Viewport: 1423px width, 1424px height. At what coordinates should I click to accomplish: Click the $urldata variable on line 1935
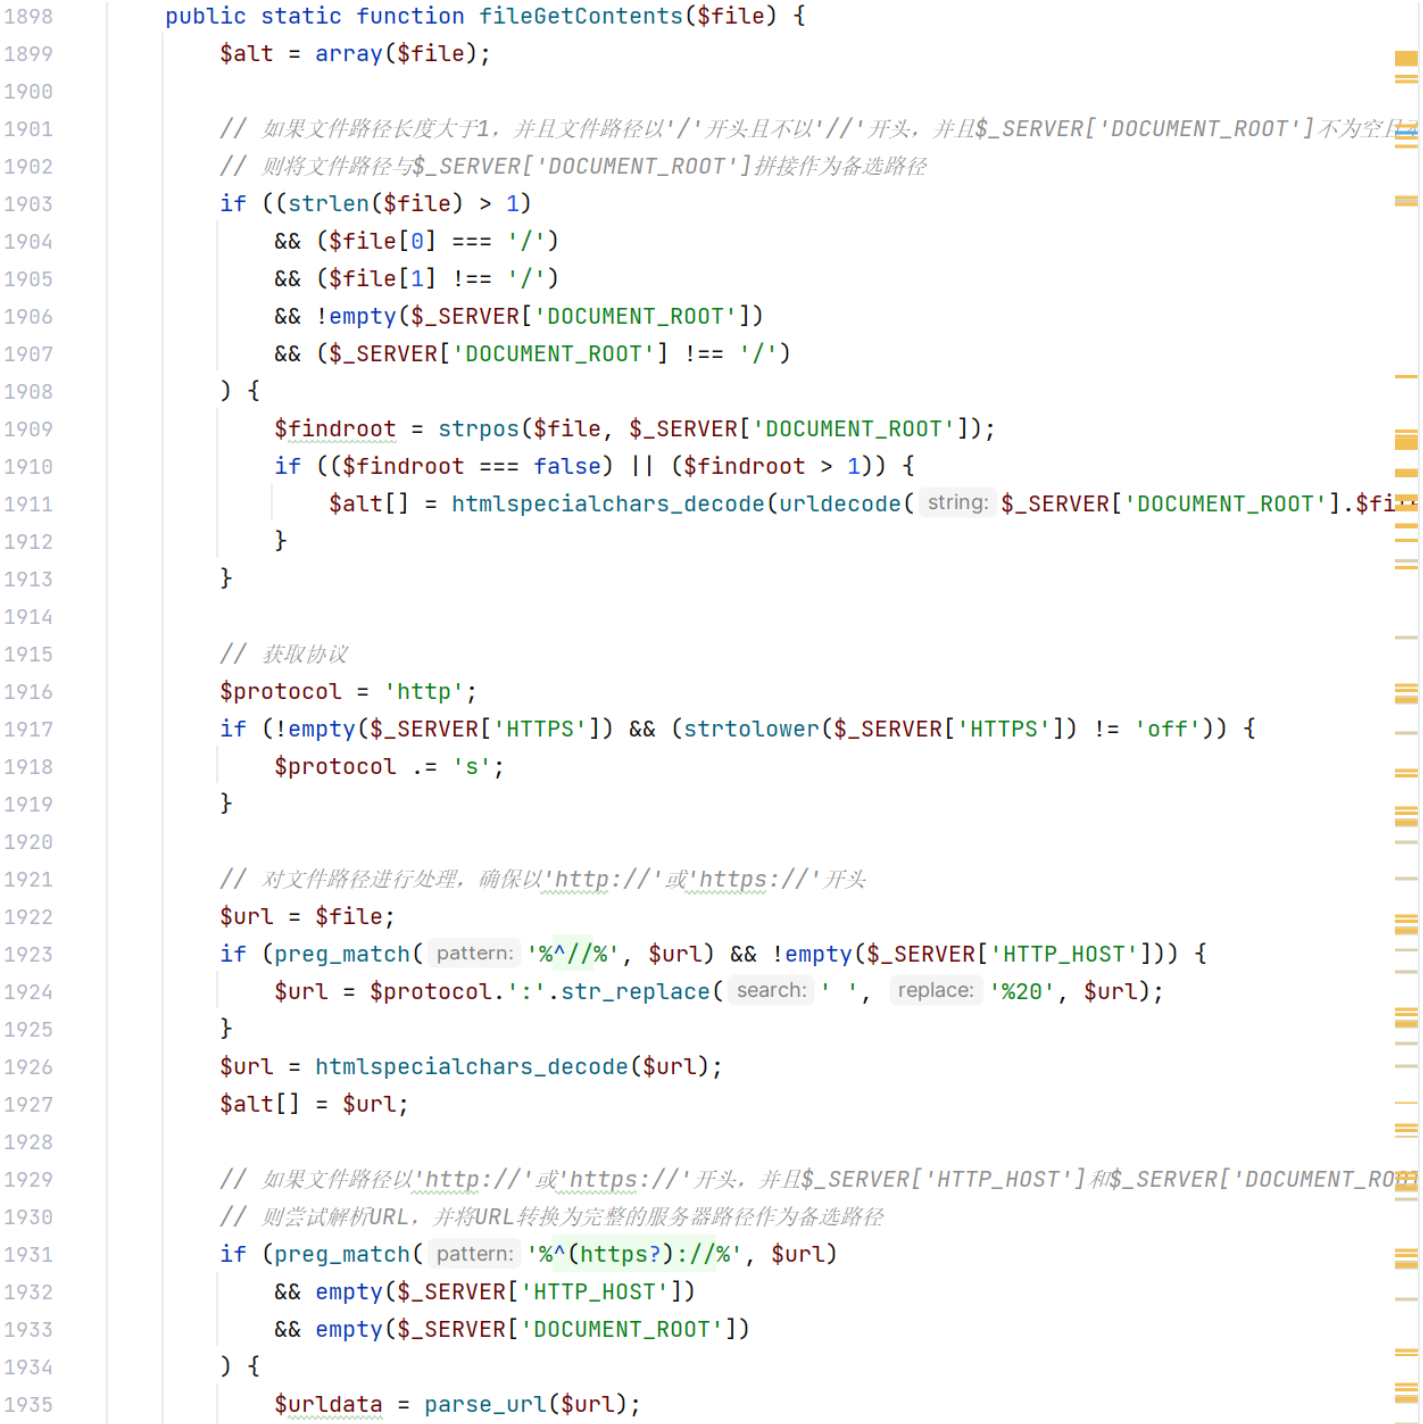pos(328,1405)
